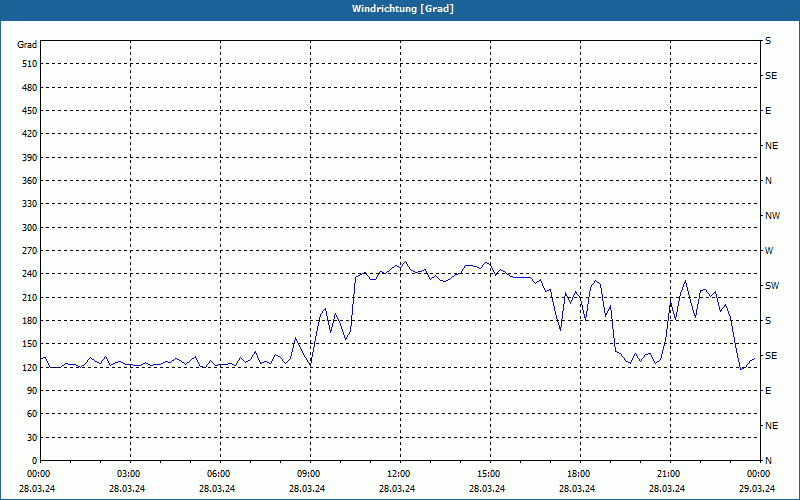This screenshot has width=800, height=500.
Task: Click the "W" compass label
Action: (769, 251)
